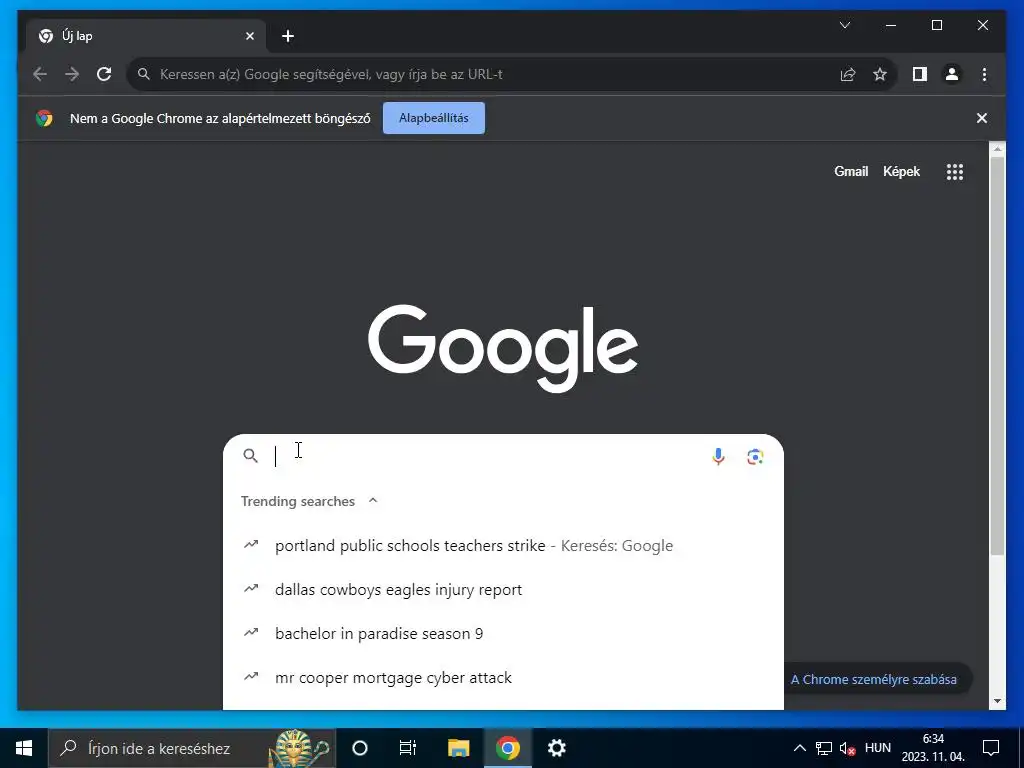Collapse the Trending searches list
1024x768 pixels.
click(x=373, y=501)
